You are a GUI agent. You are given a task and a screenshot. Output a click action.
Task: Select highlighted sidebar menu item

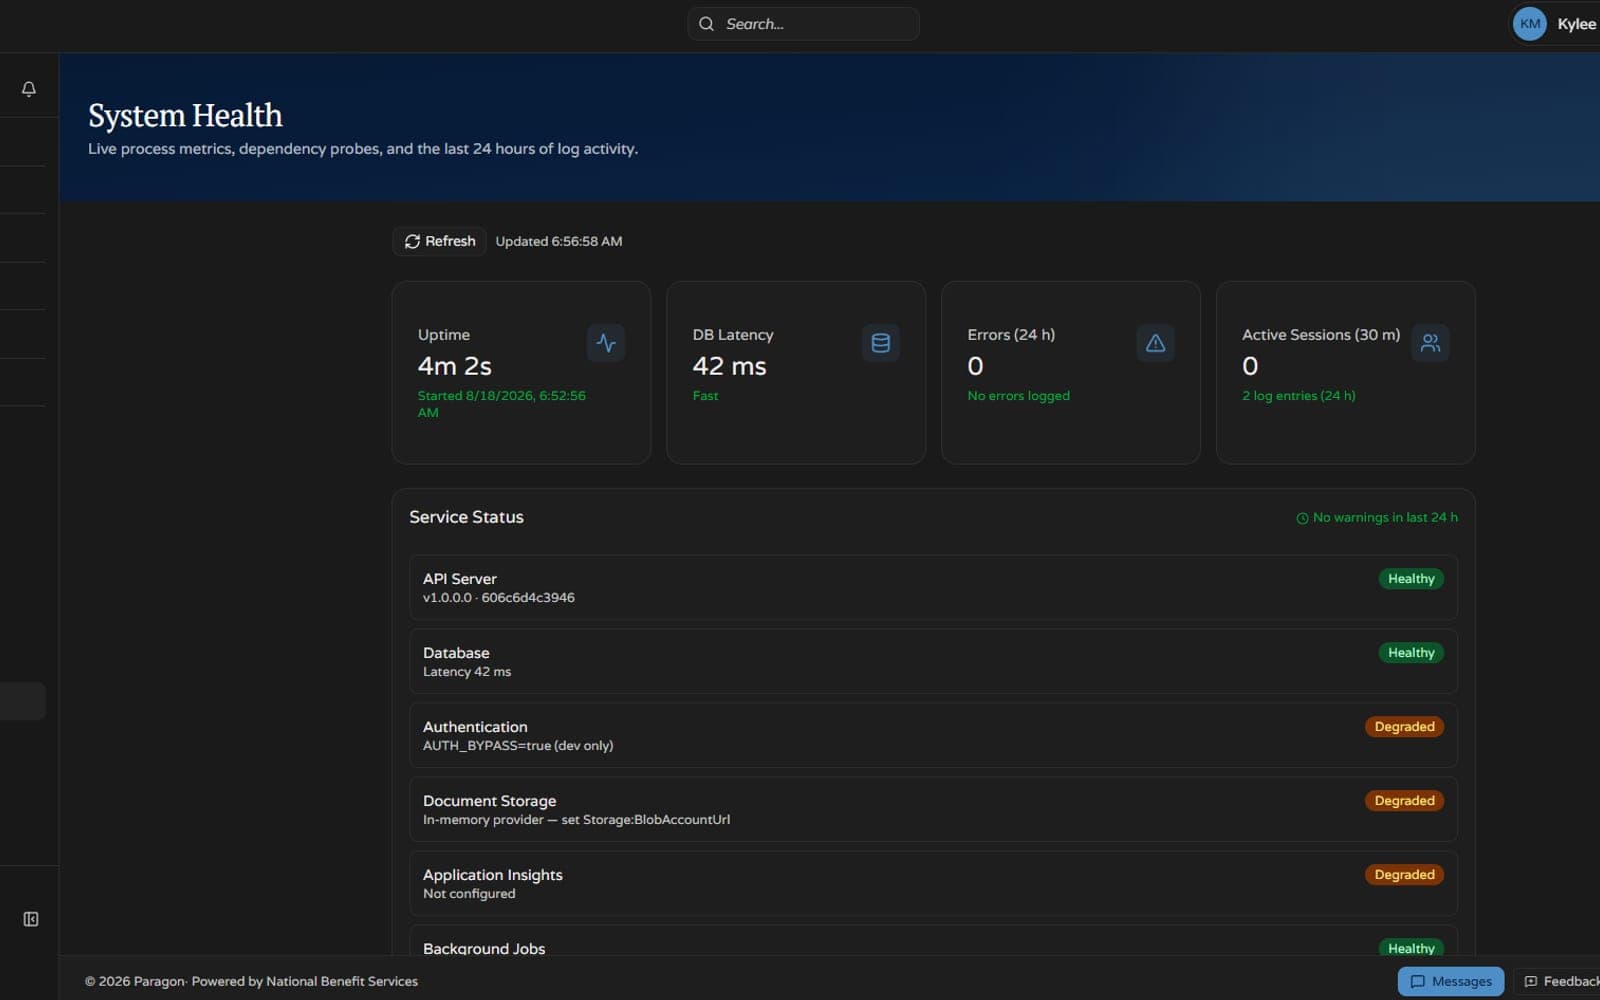pos(22,701)
